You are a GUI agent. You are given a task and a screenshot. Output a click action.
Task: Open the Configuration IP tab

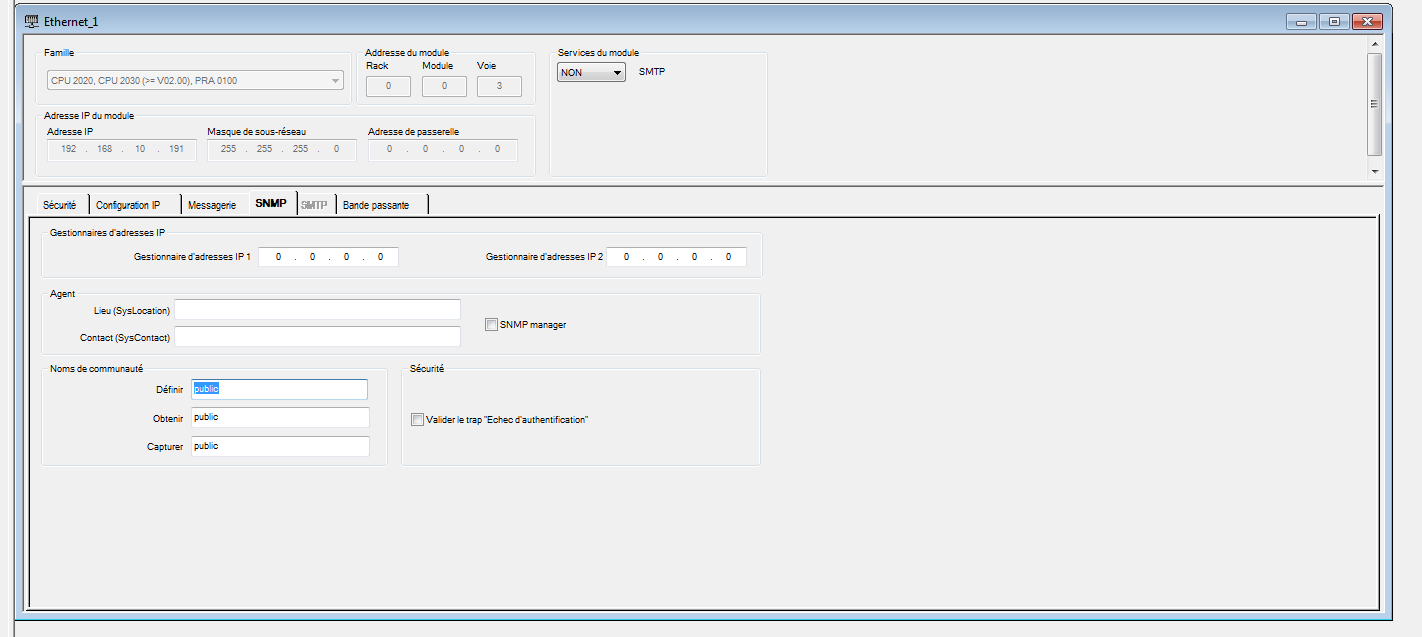tap(128, 204)
